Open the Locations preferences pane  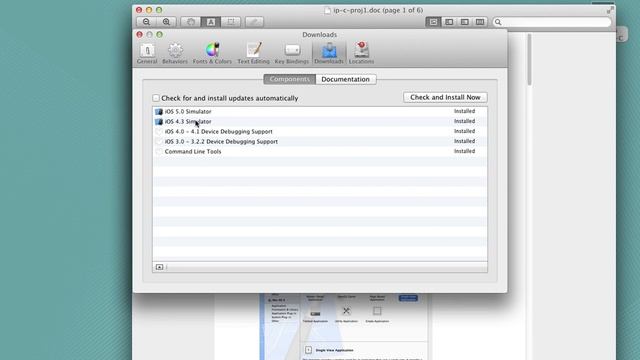coord(361,53)
